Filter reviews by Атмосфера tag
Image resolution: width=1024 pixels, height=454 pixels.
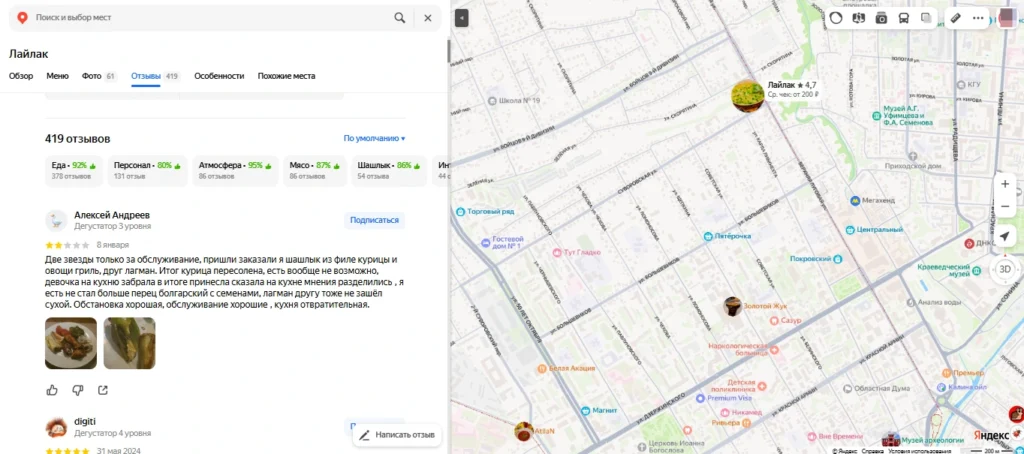[x=235, y=170]
